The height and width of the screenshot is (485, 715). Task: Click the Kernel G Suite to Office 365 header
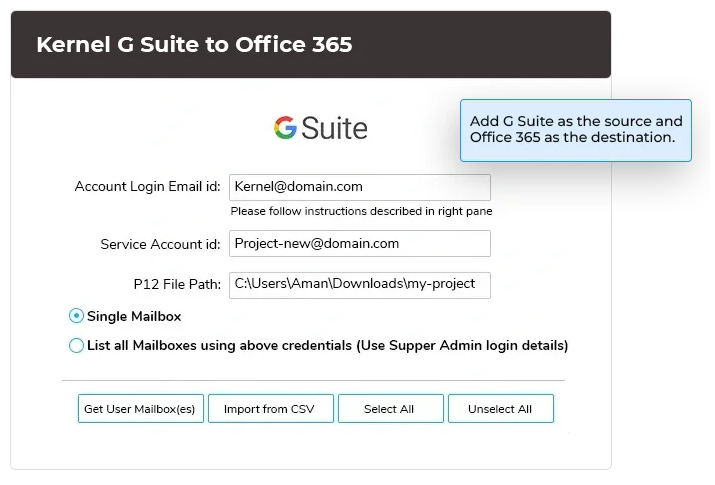(194, 45)
